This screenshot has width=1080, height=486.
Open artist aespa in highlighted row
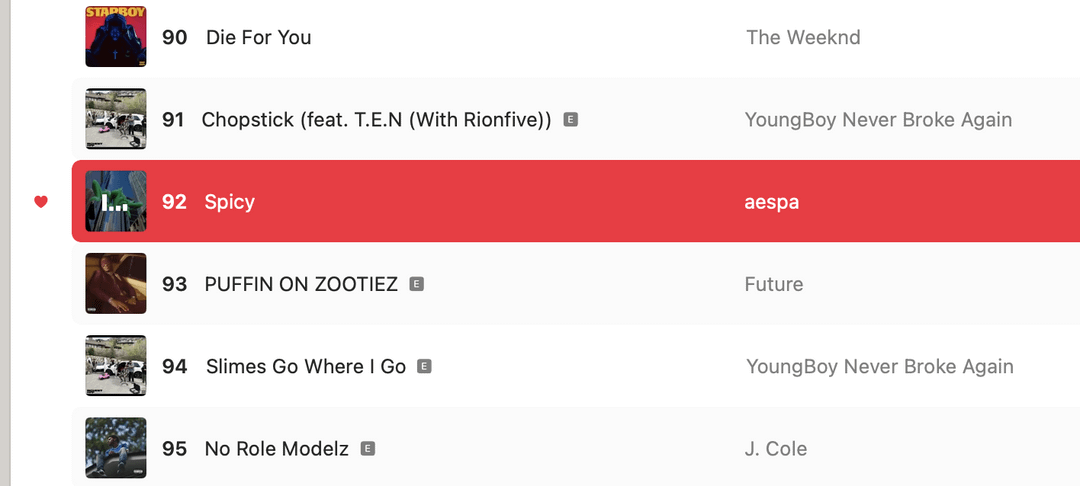tap(772, 202)
